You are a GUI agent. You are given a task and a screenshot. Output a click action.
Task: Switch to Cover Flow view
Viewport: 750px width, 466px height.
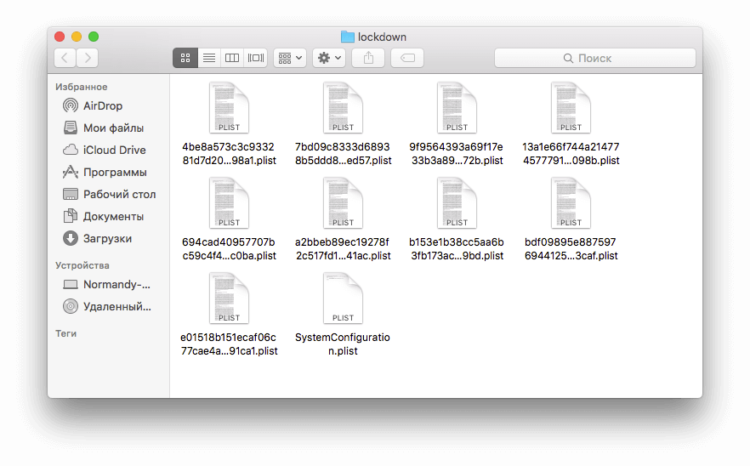(256, 58)
